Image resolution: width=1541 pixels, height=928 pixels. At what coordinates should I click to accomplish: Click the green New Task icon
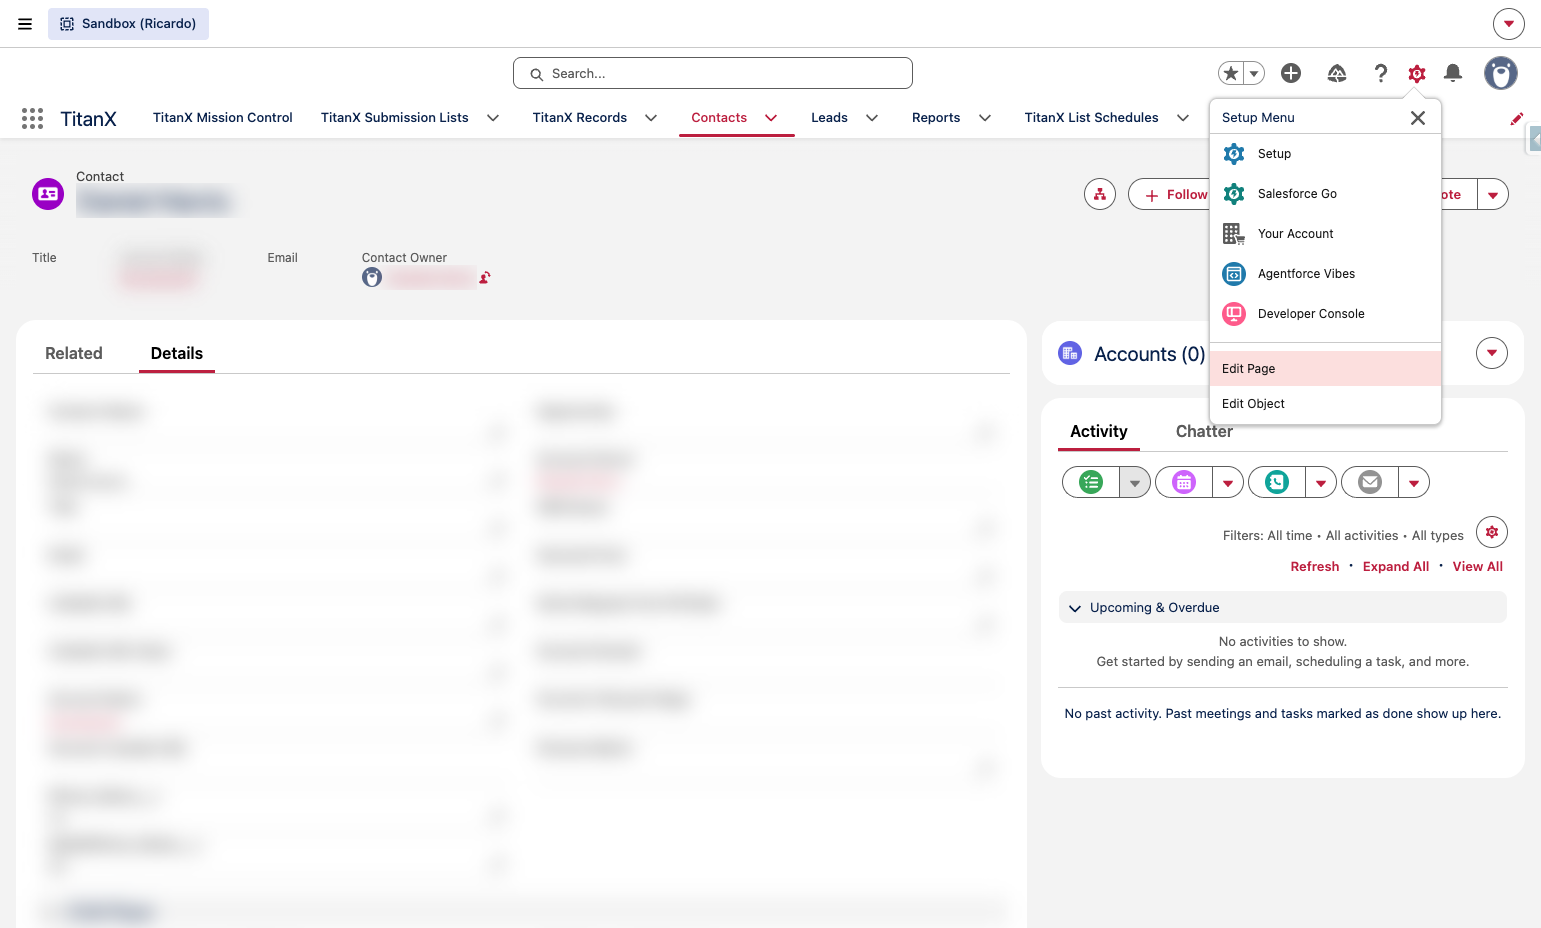pyautogui.click(x=1091, y=482)
